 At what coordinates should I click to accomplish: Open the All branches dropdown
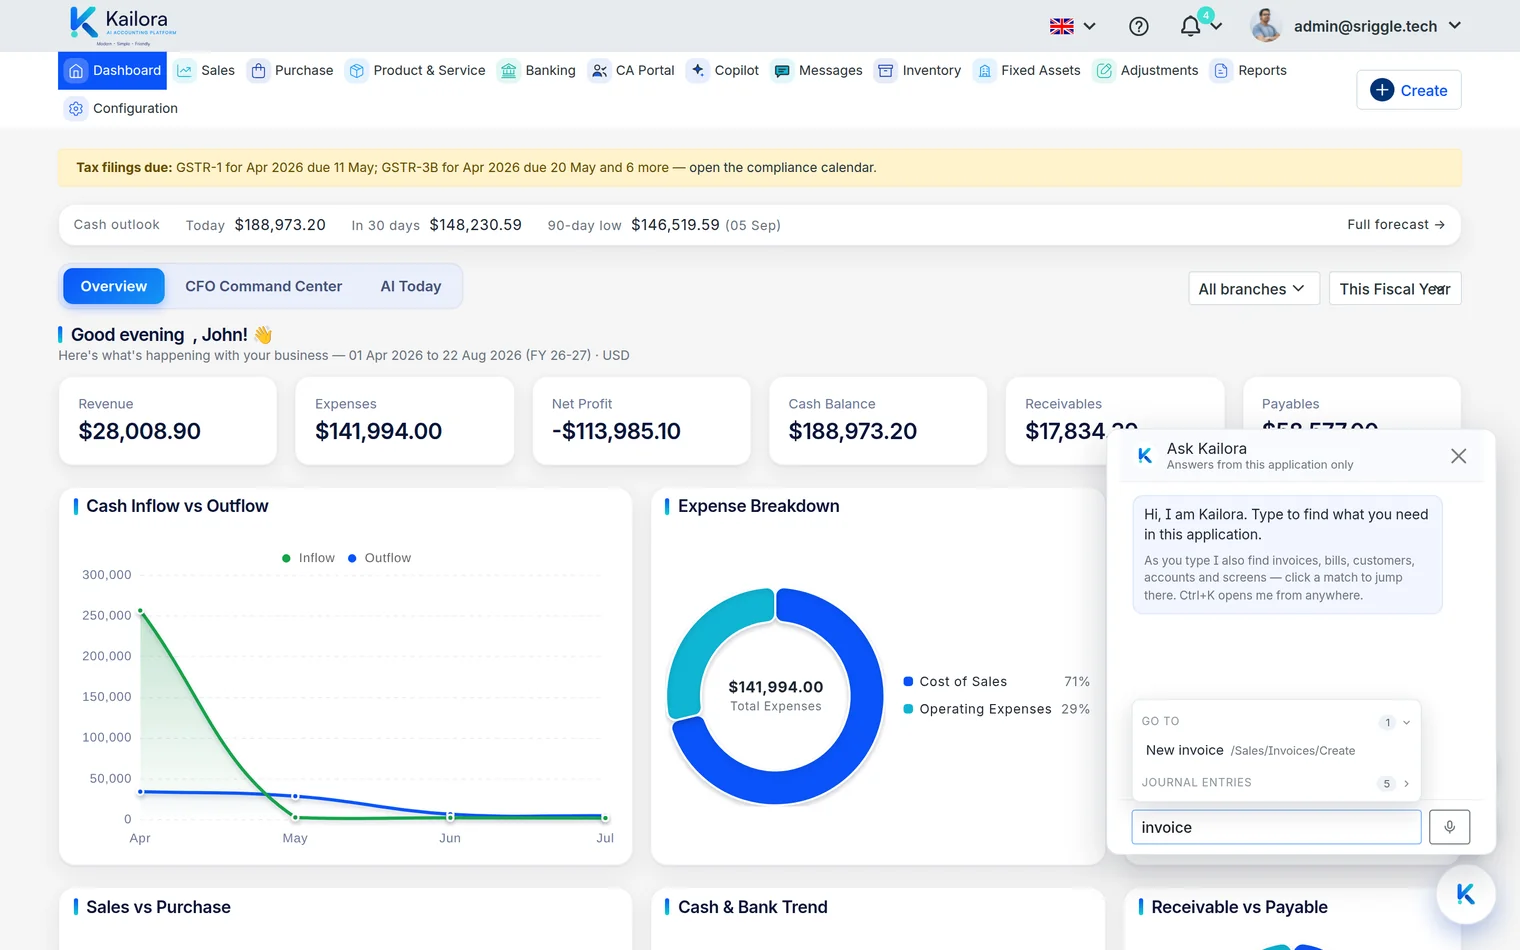pyautogui.click(x=1254, y=289)
